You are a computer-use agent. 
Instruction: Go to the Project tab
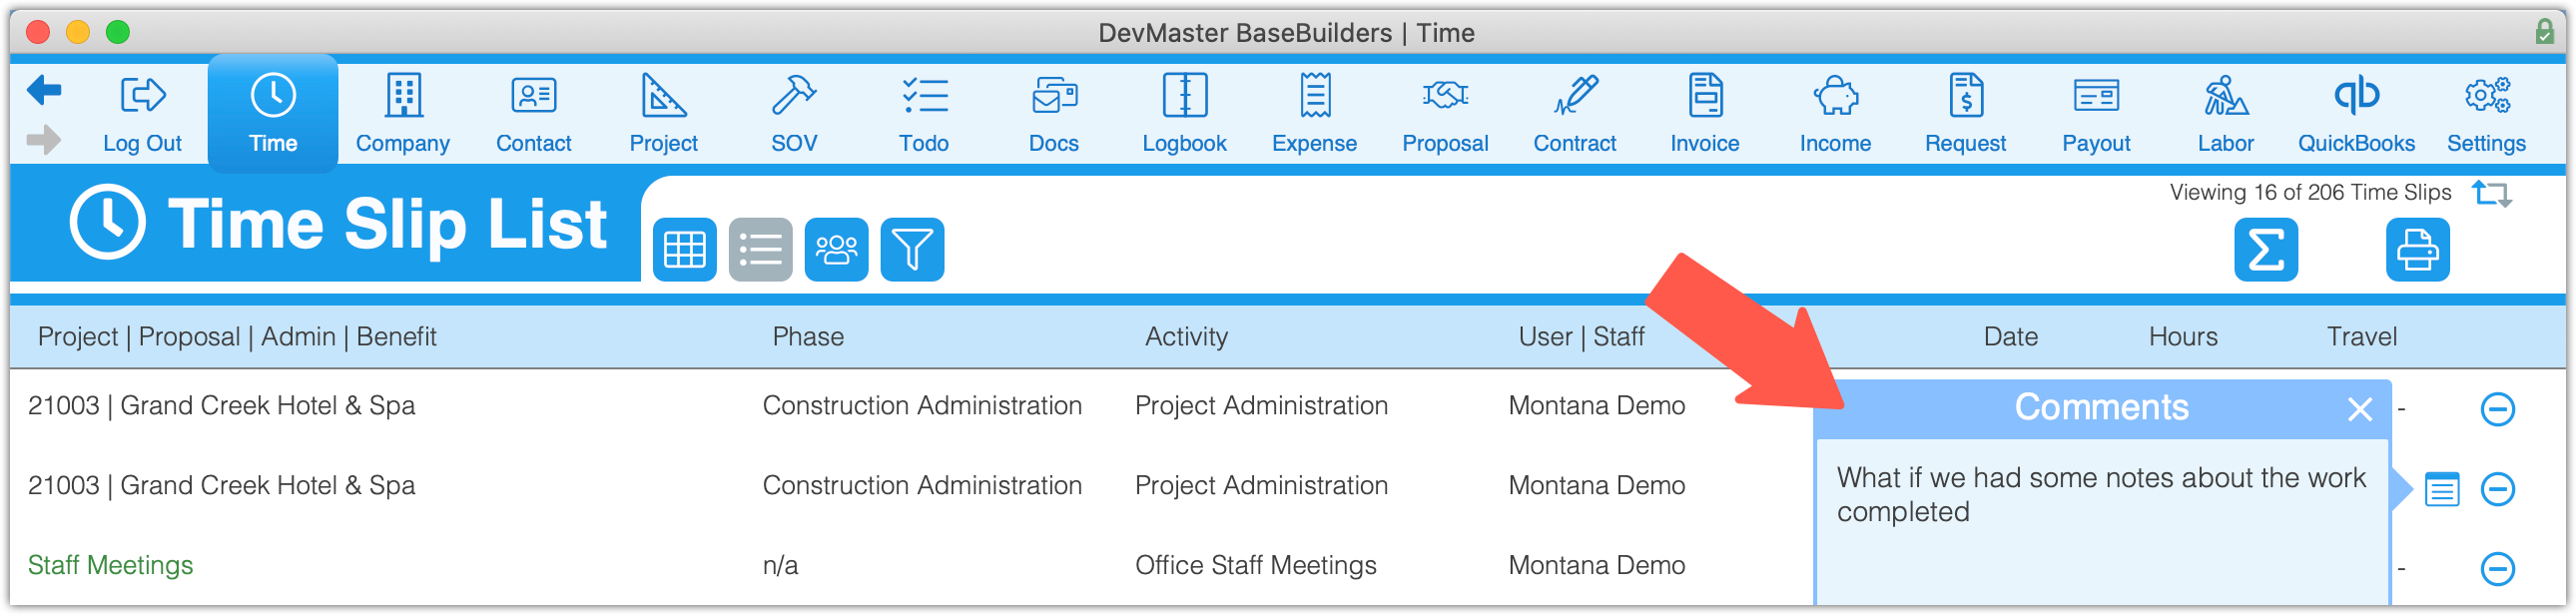[663, 113]
